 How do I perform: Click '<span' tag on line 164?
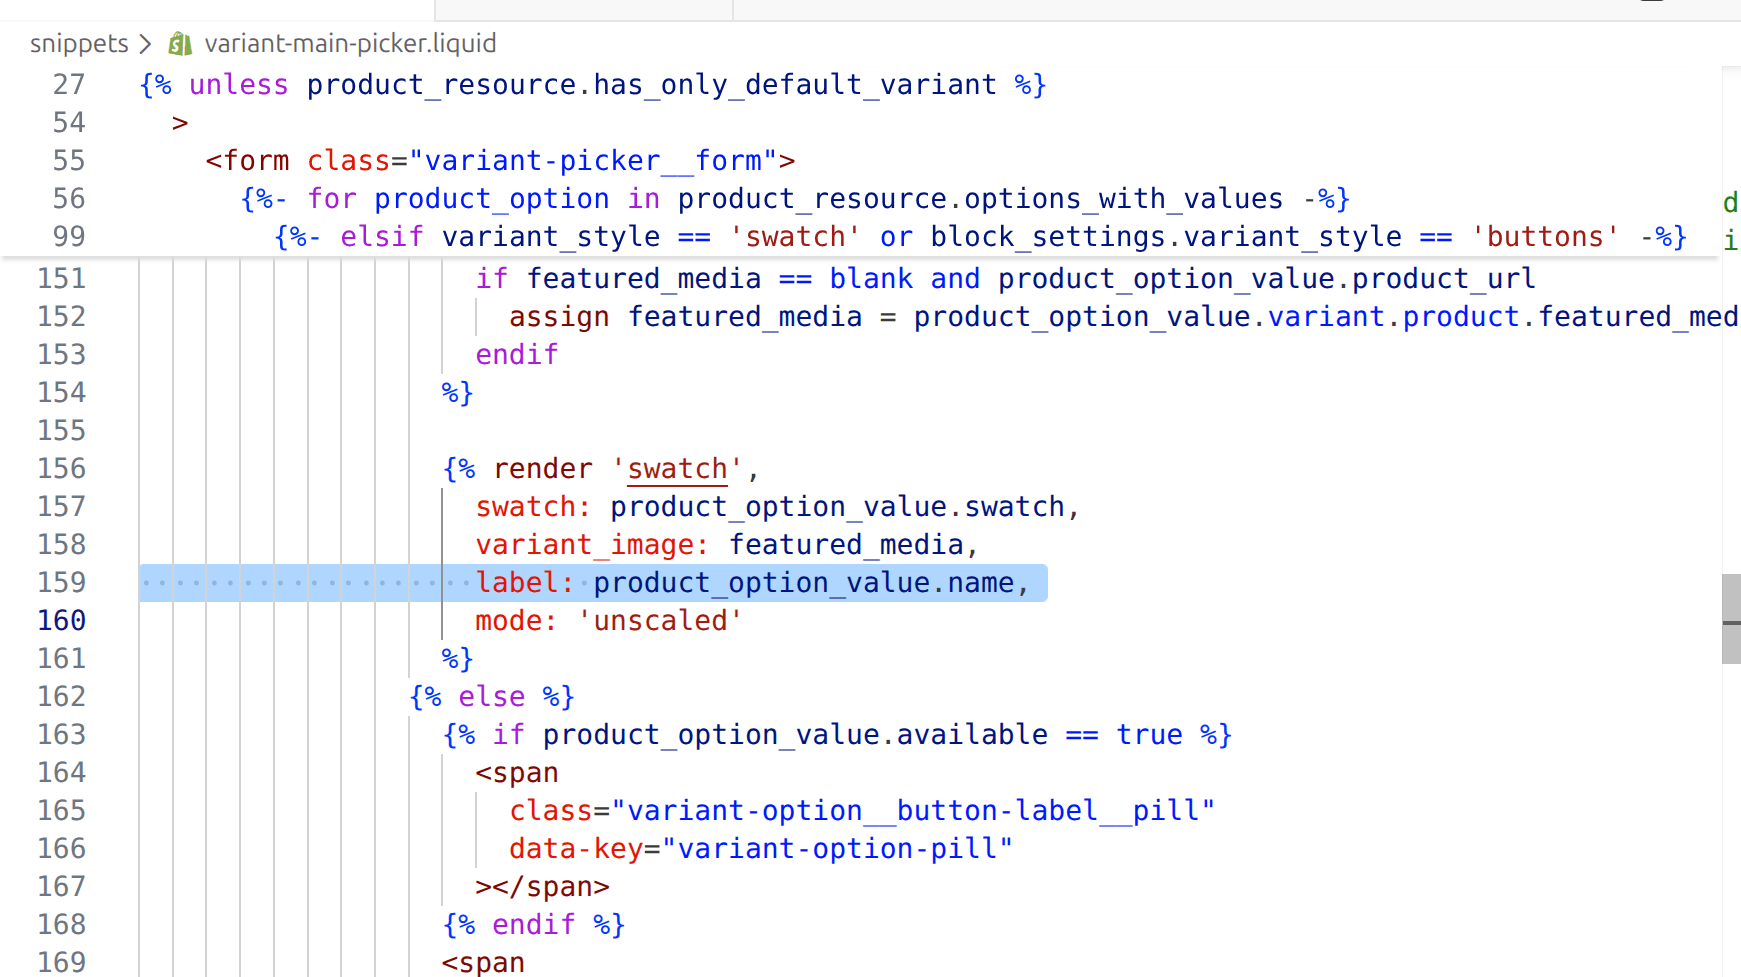pos(517,773)
